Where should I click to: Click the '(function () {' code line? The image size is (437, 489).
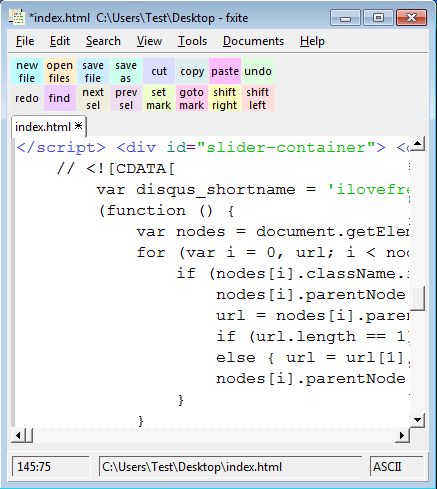[x=166, y=211]
